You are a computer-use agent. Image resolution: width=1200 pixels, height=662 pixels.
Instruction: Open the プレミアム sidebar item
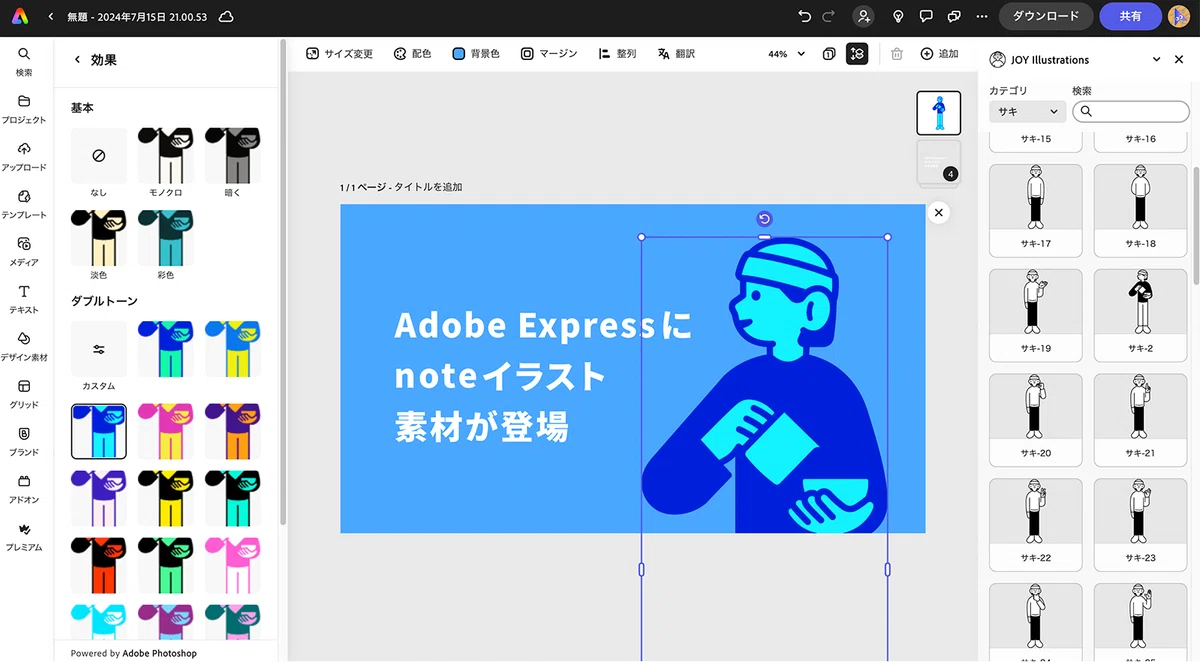(x=24, y=536)
